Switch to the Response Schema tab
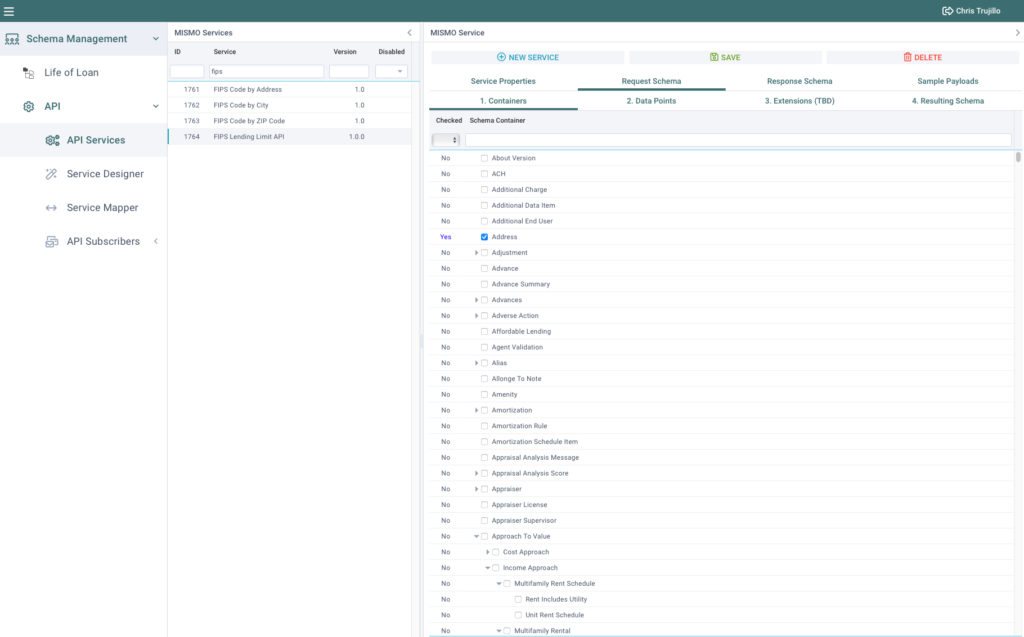The width and height of the screenshot is (1024, 637). coord(799,82)
